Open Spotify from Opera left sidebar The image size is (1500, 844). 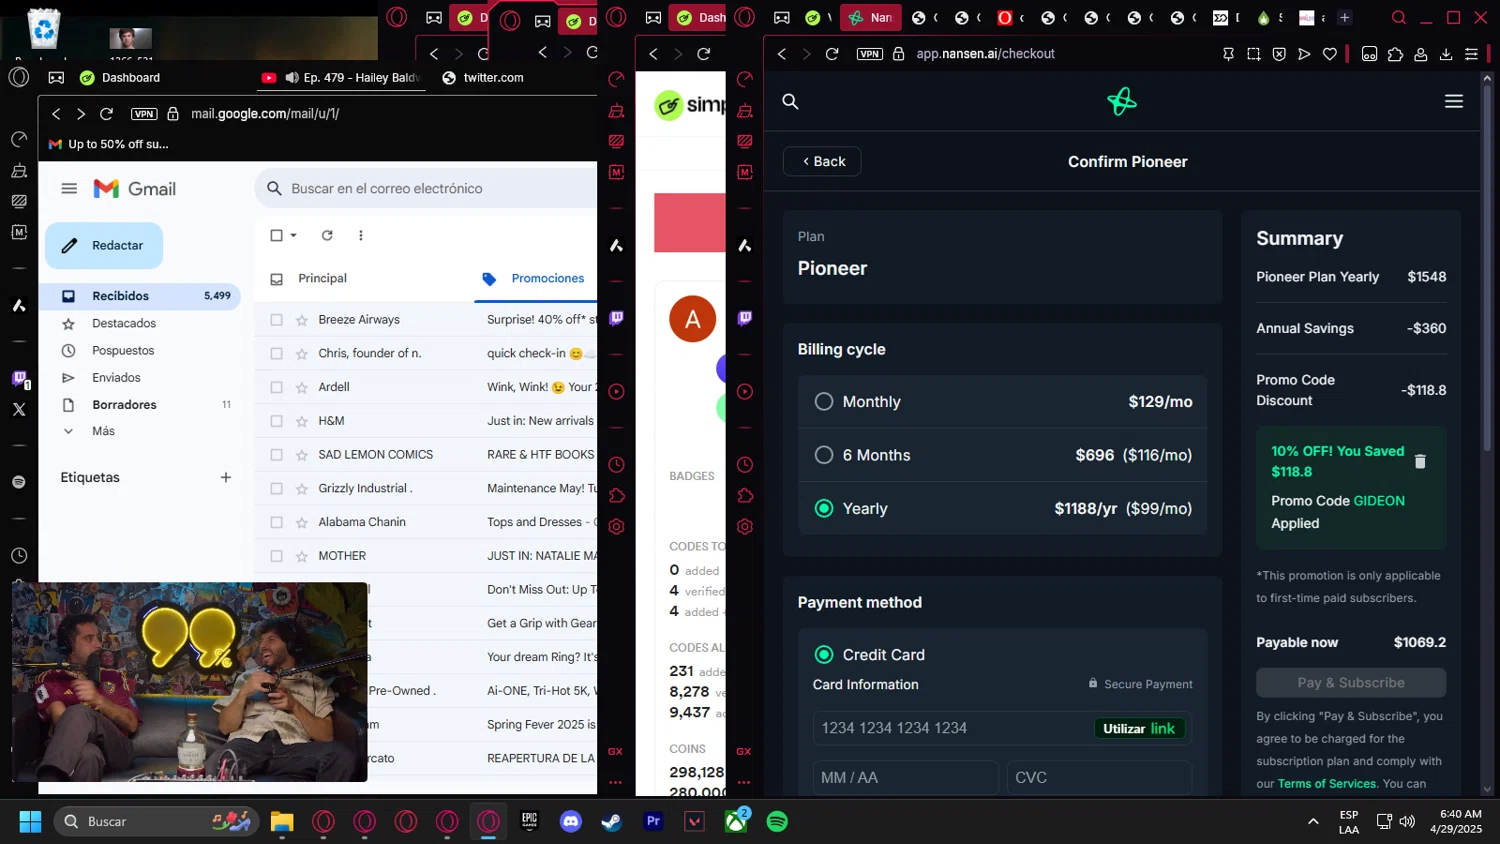click(x=19, y=482)
